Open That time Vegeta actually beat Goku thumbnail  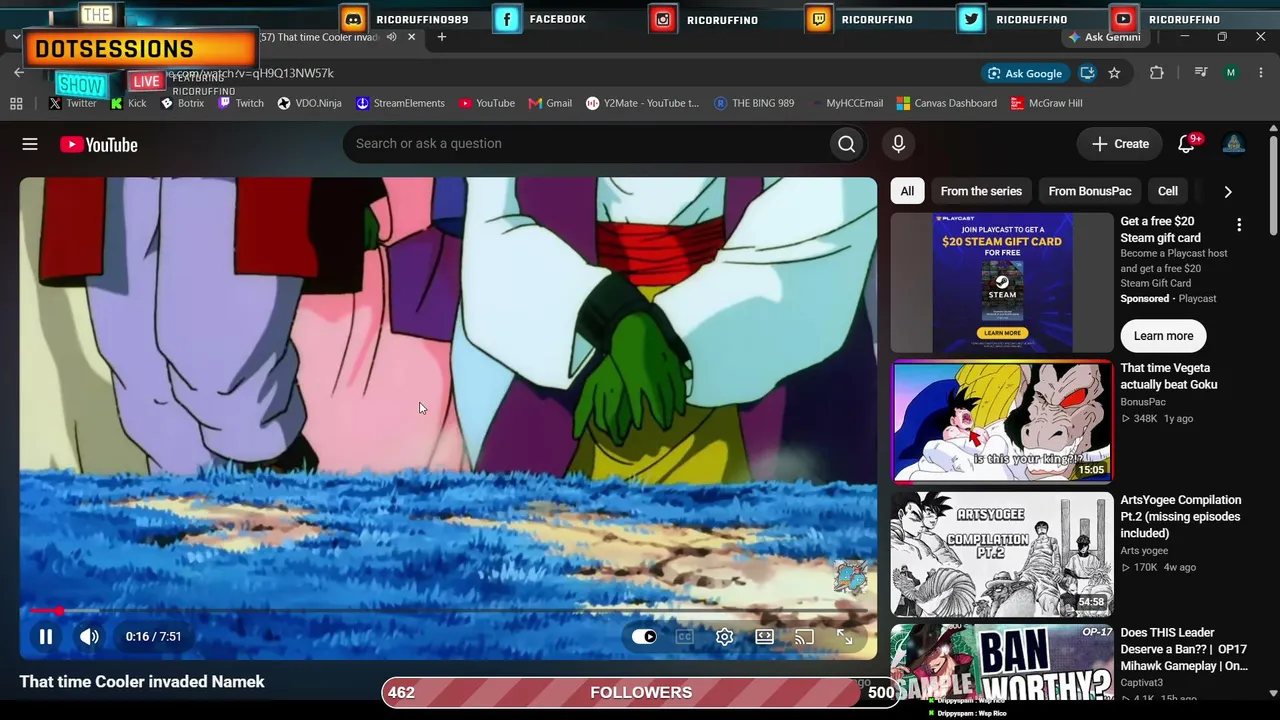1002,422
